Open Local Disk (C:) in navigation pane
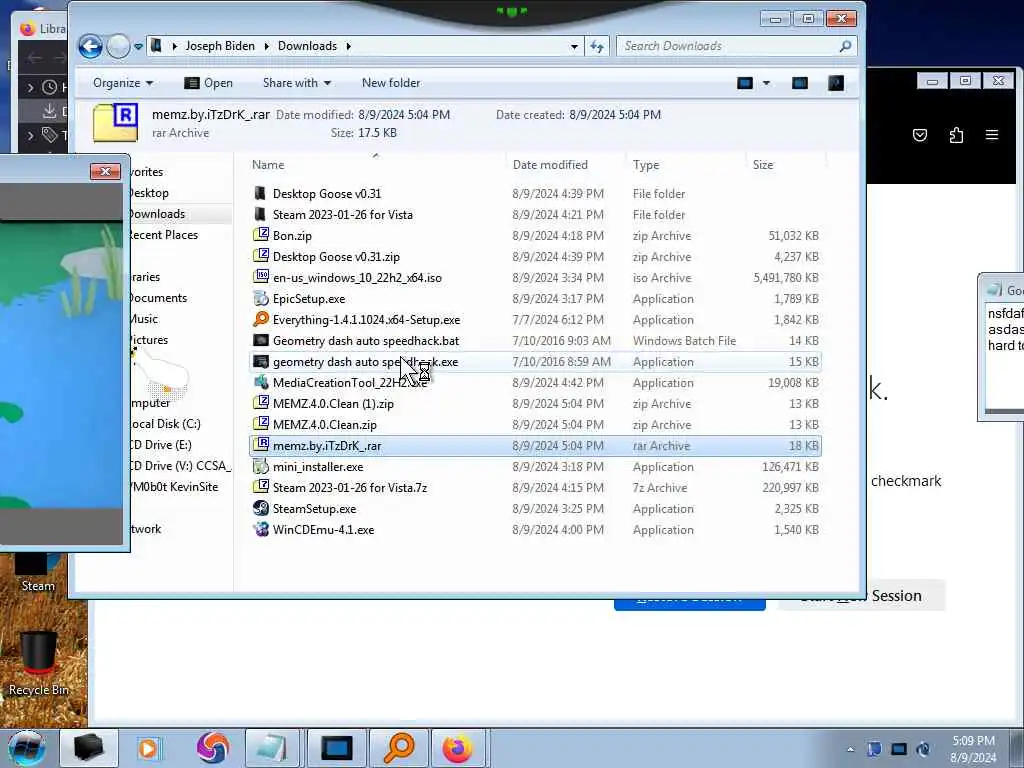 (165, 424)
